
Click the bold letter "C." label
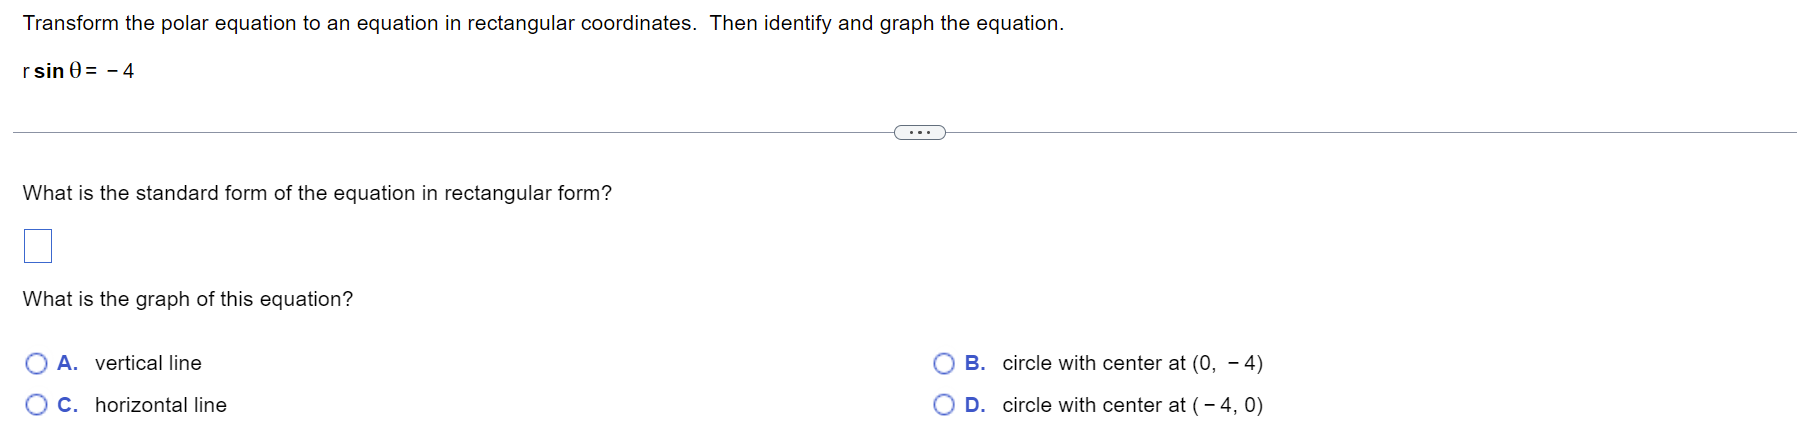tap(68, 405)
